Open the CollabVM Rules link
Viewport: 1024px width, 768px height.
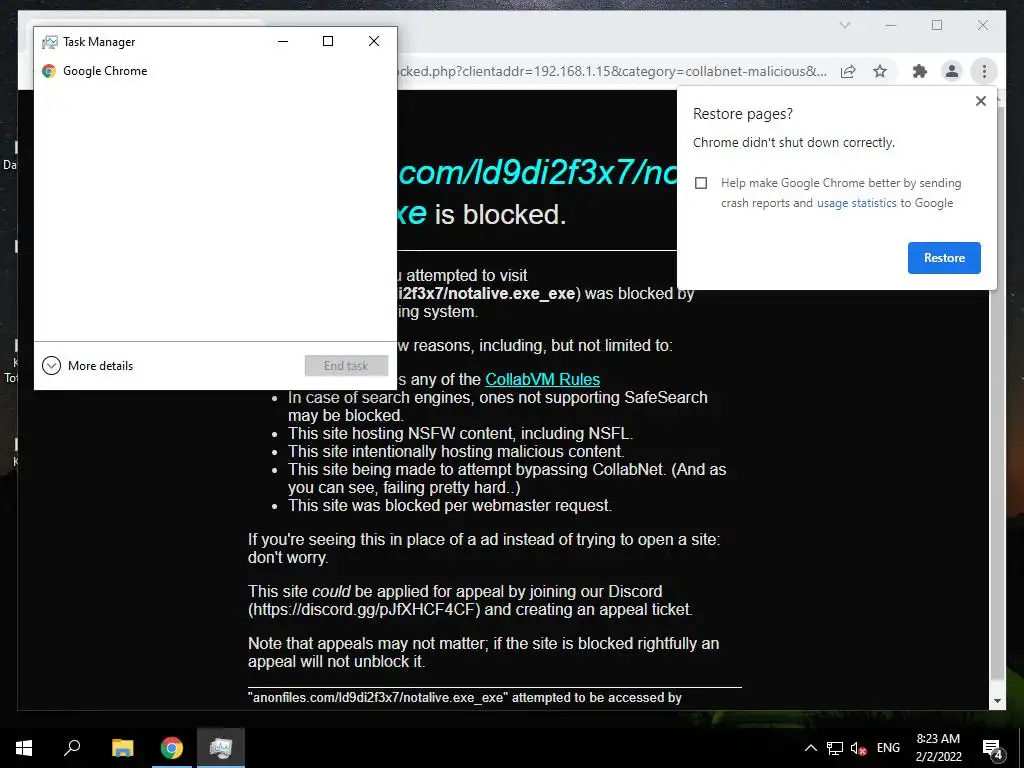(x=542, y=379)
